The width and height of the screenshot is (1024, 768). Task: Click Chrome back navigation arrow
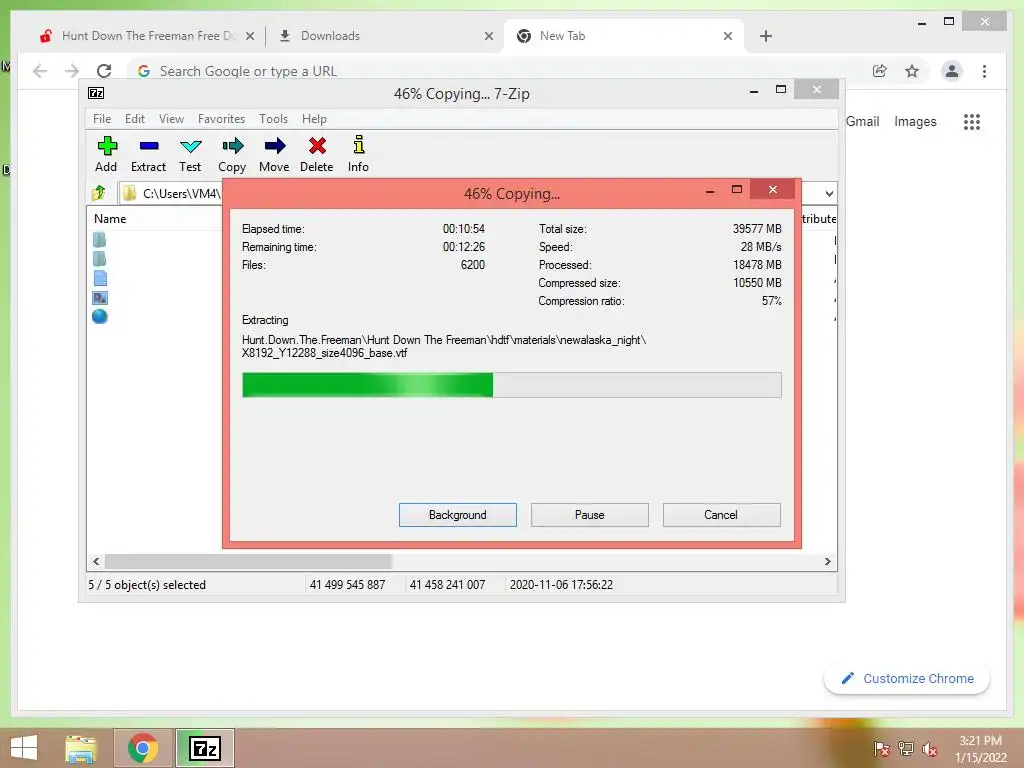[40, 71]
